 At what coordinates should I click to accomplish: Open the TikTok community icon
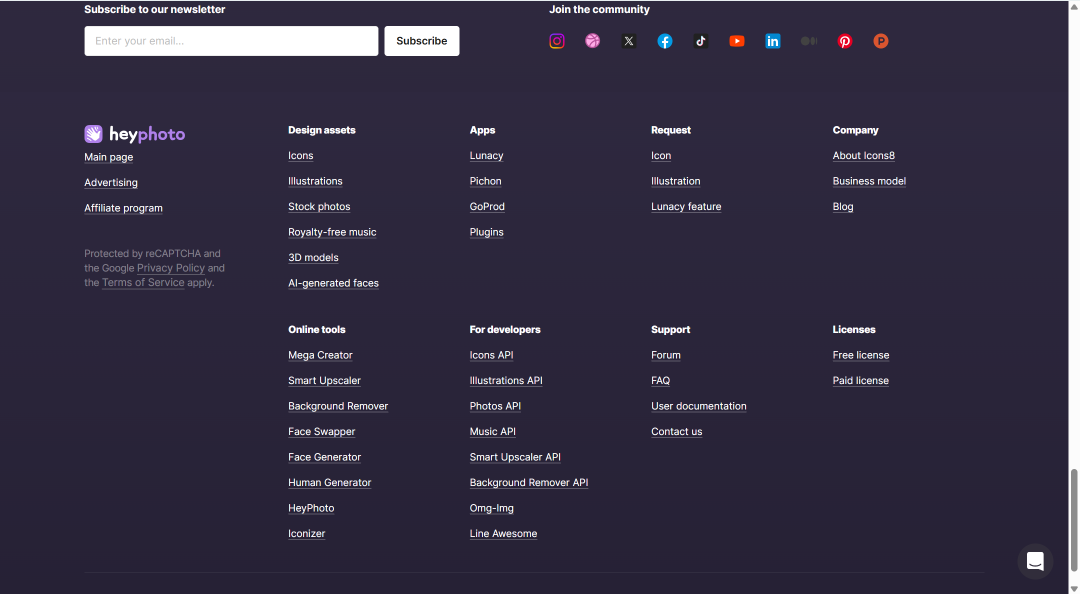[x=700, y=41]
